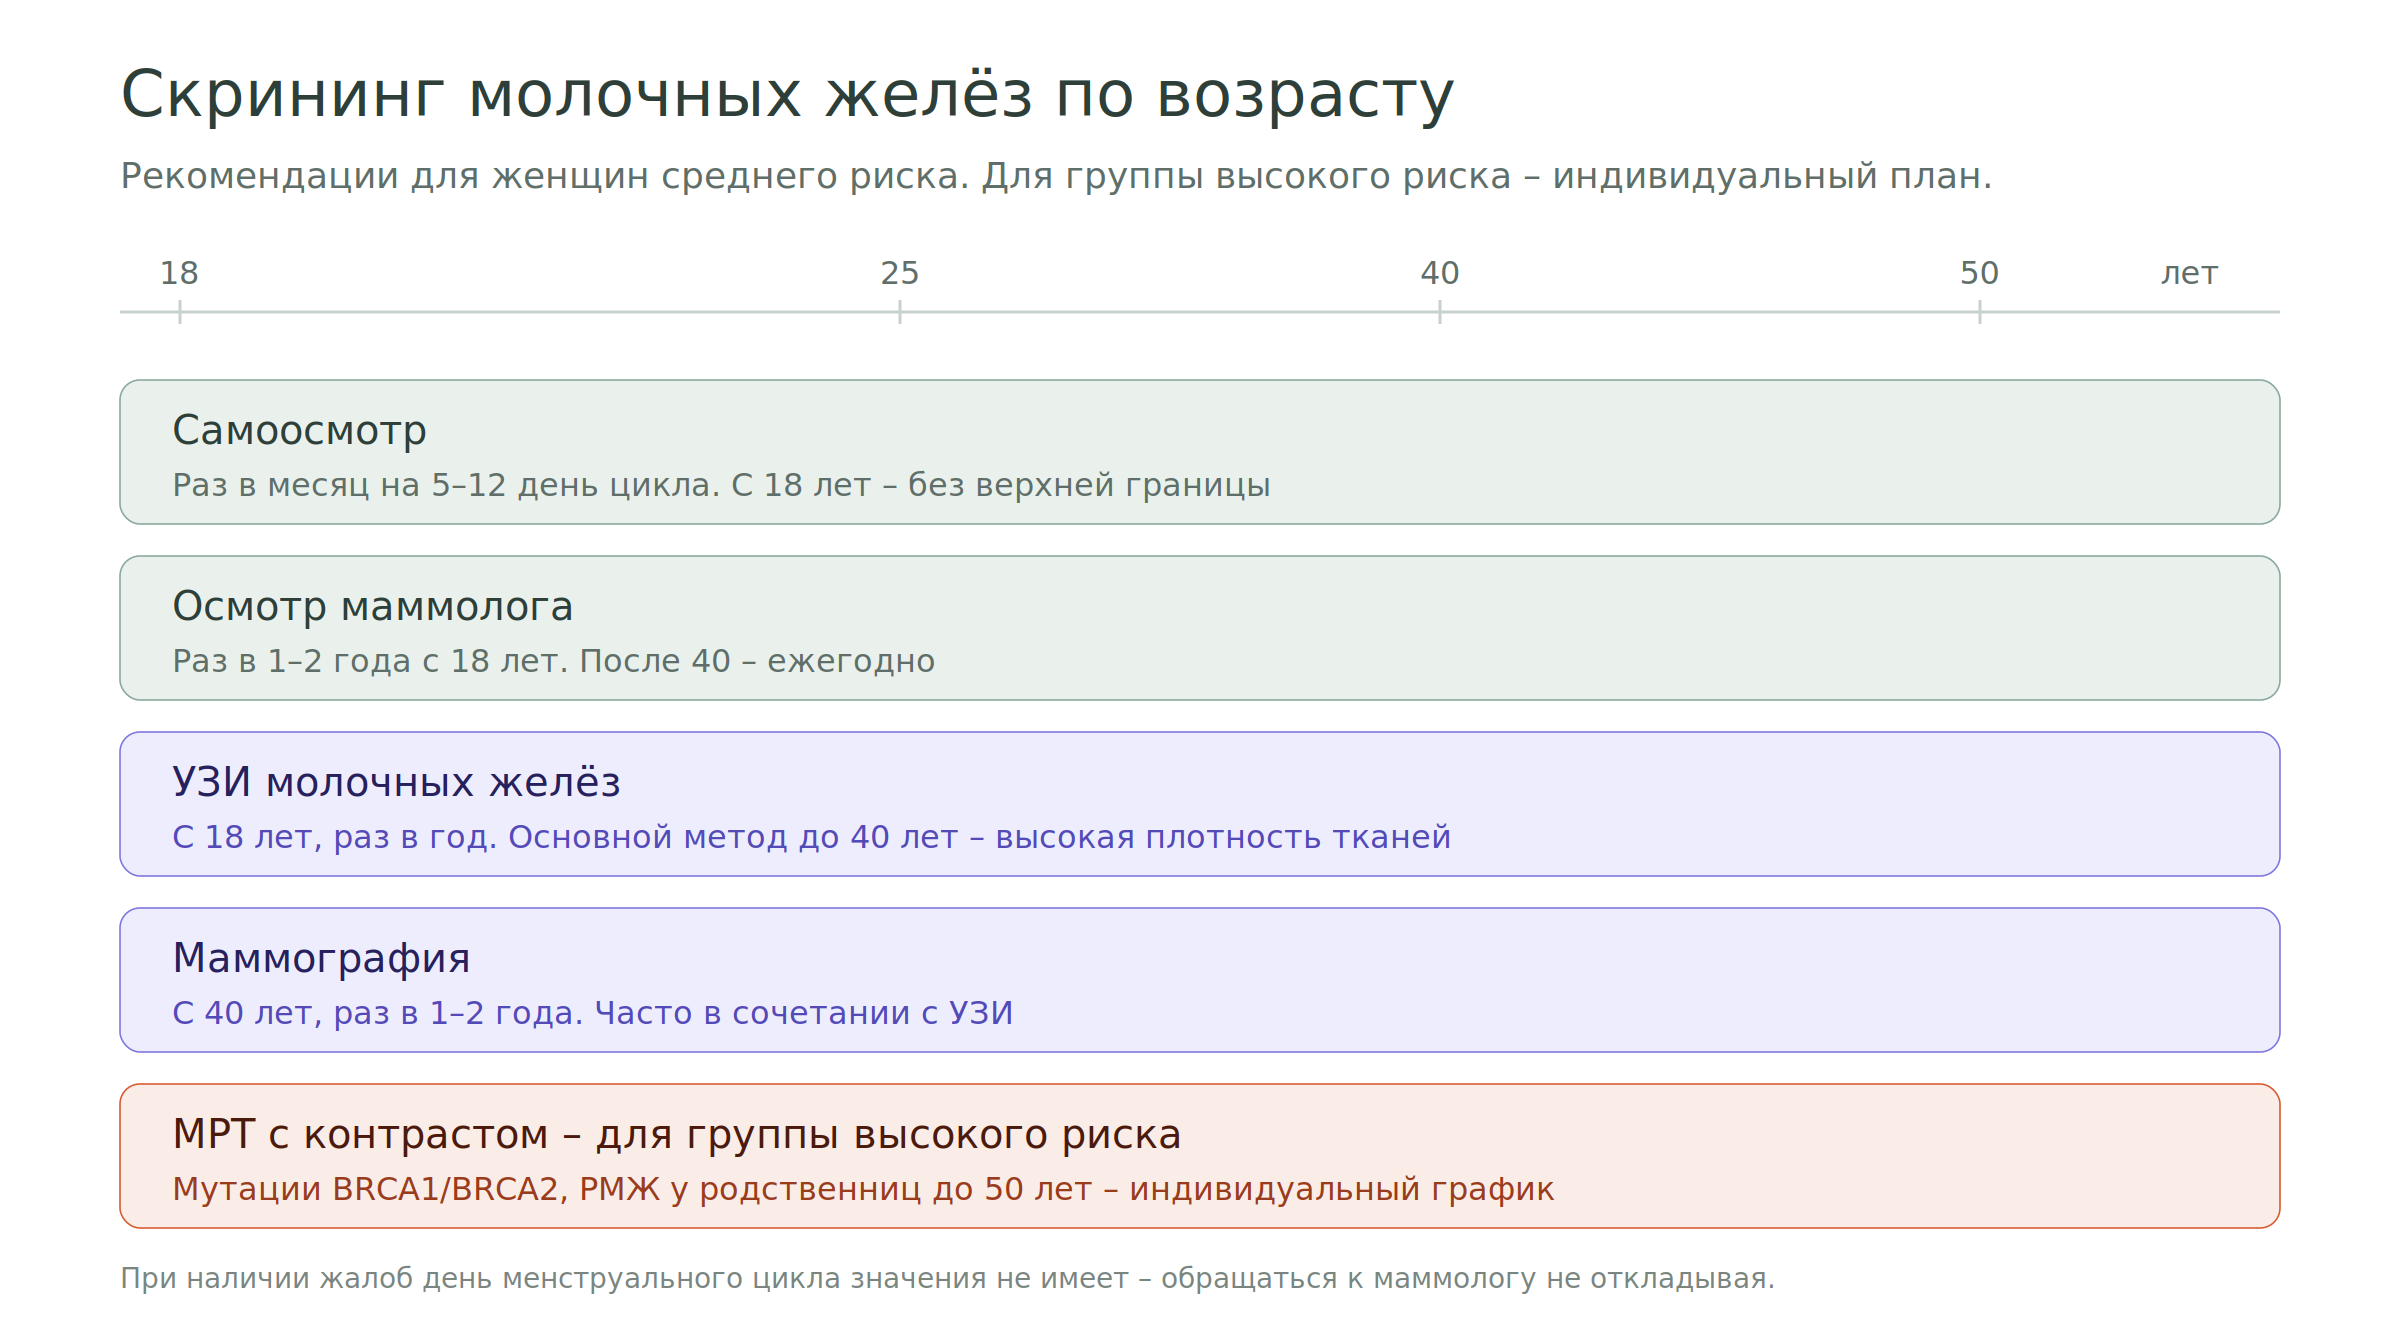Click 'С 40 лет, раз в 1–2 года' text

click(x=377, y=1013)
